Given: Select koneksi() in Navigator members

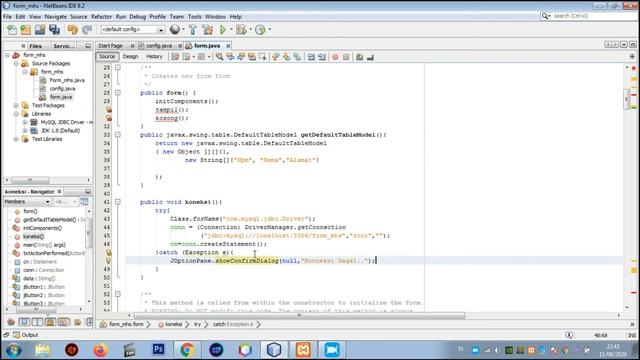Looking at the screenshot, I should [33, 237].
